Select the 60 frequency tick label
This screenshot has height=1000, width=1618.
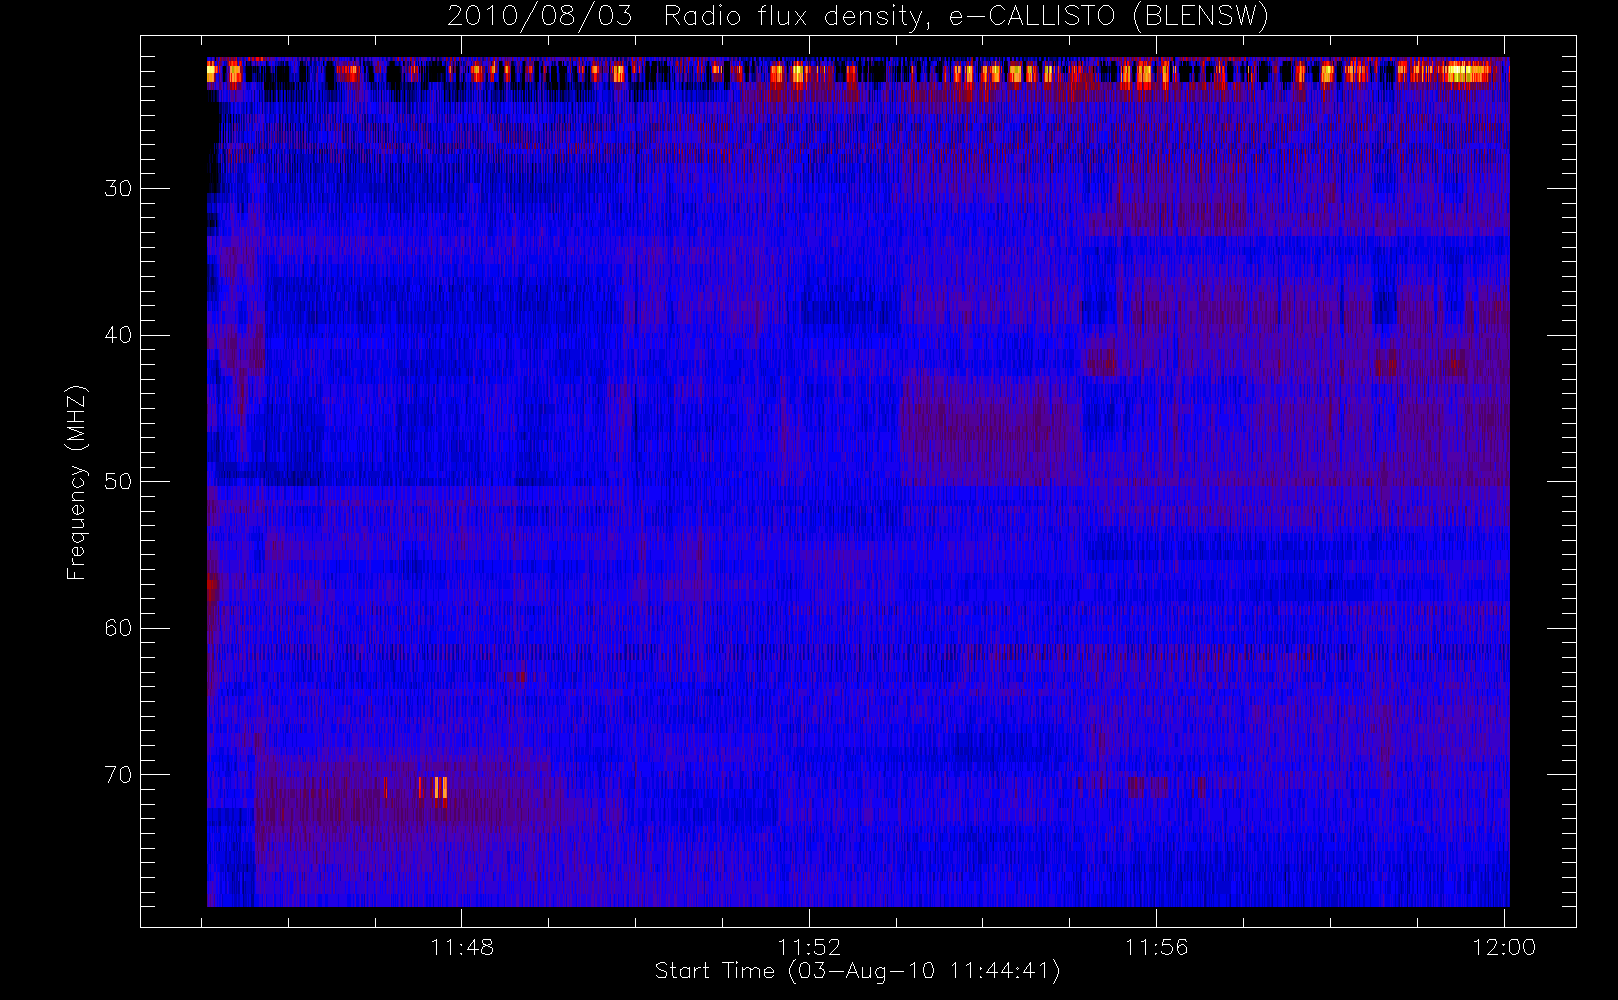pos(118,628)
